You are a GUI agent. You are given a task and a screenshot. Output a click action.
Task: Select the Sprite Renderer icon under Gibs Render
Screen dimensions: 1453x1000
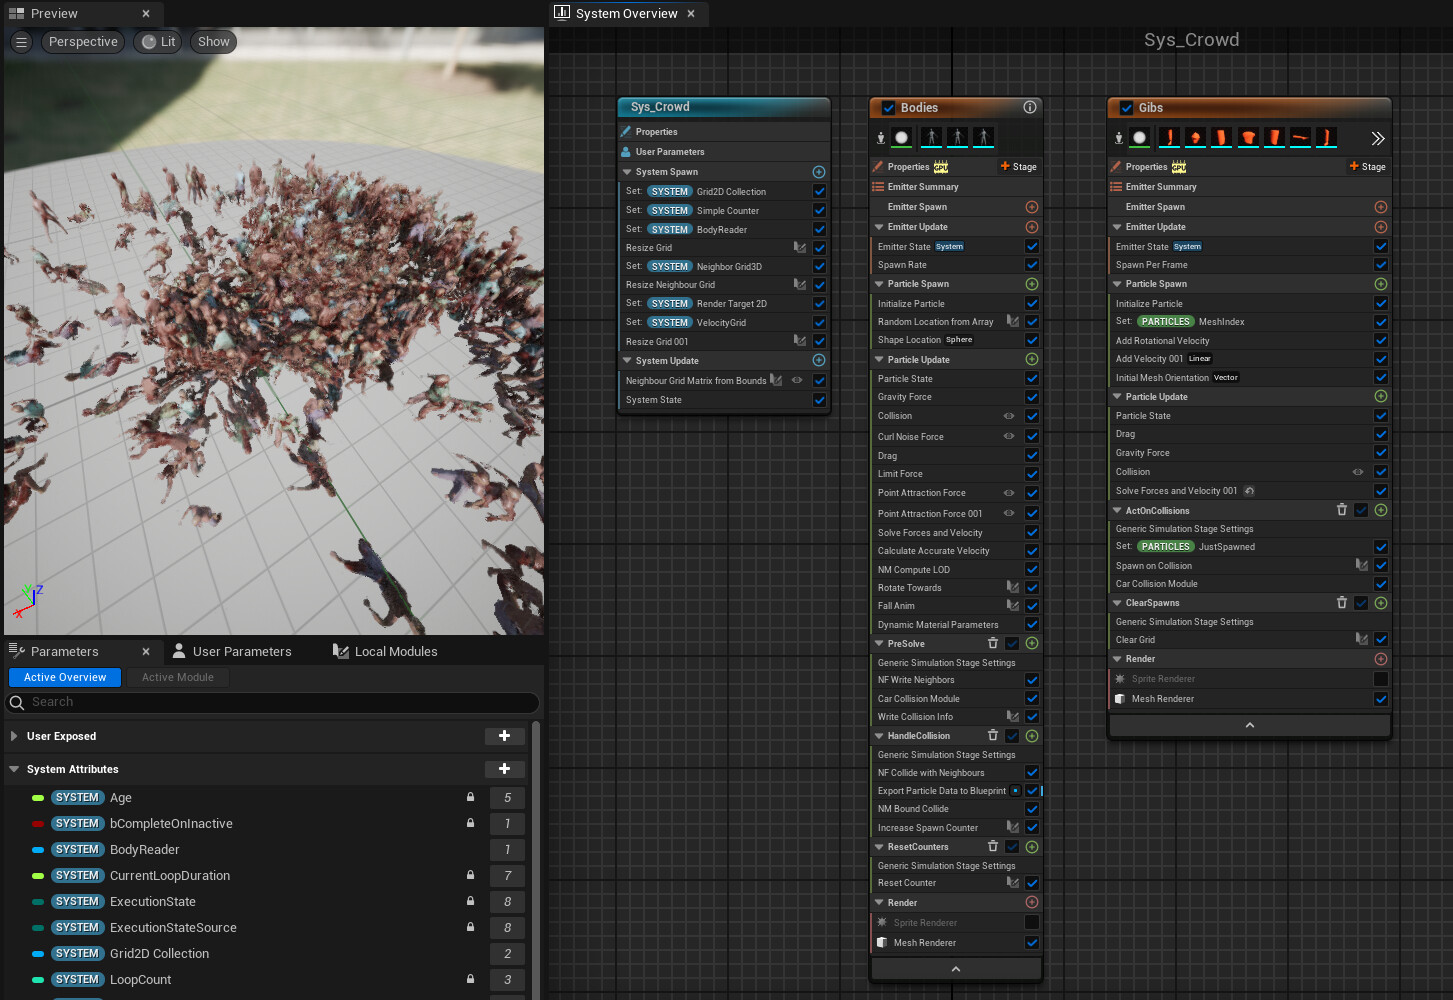click(1119, 678)
